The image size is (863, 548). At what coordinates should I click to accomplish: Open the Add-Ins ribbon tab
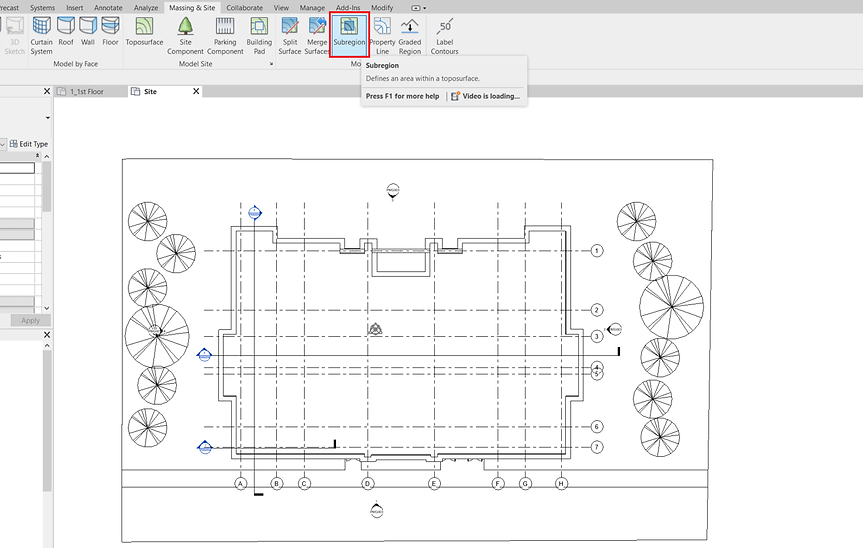click(348, 8)
